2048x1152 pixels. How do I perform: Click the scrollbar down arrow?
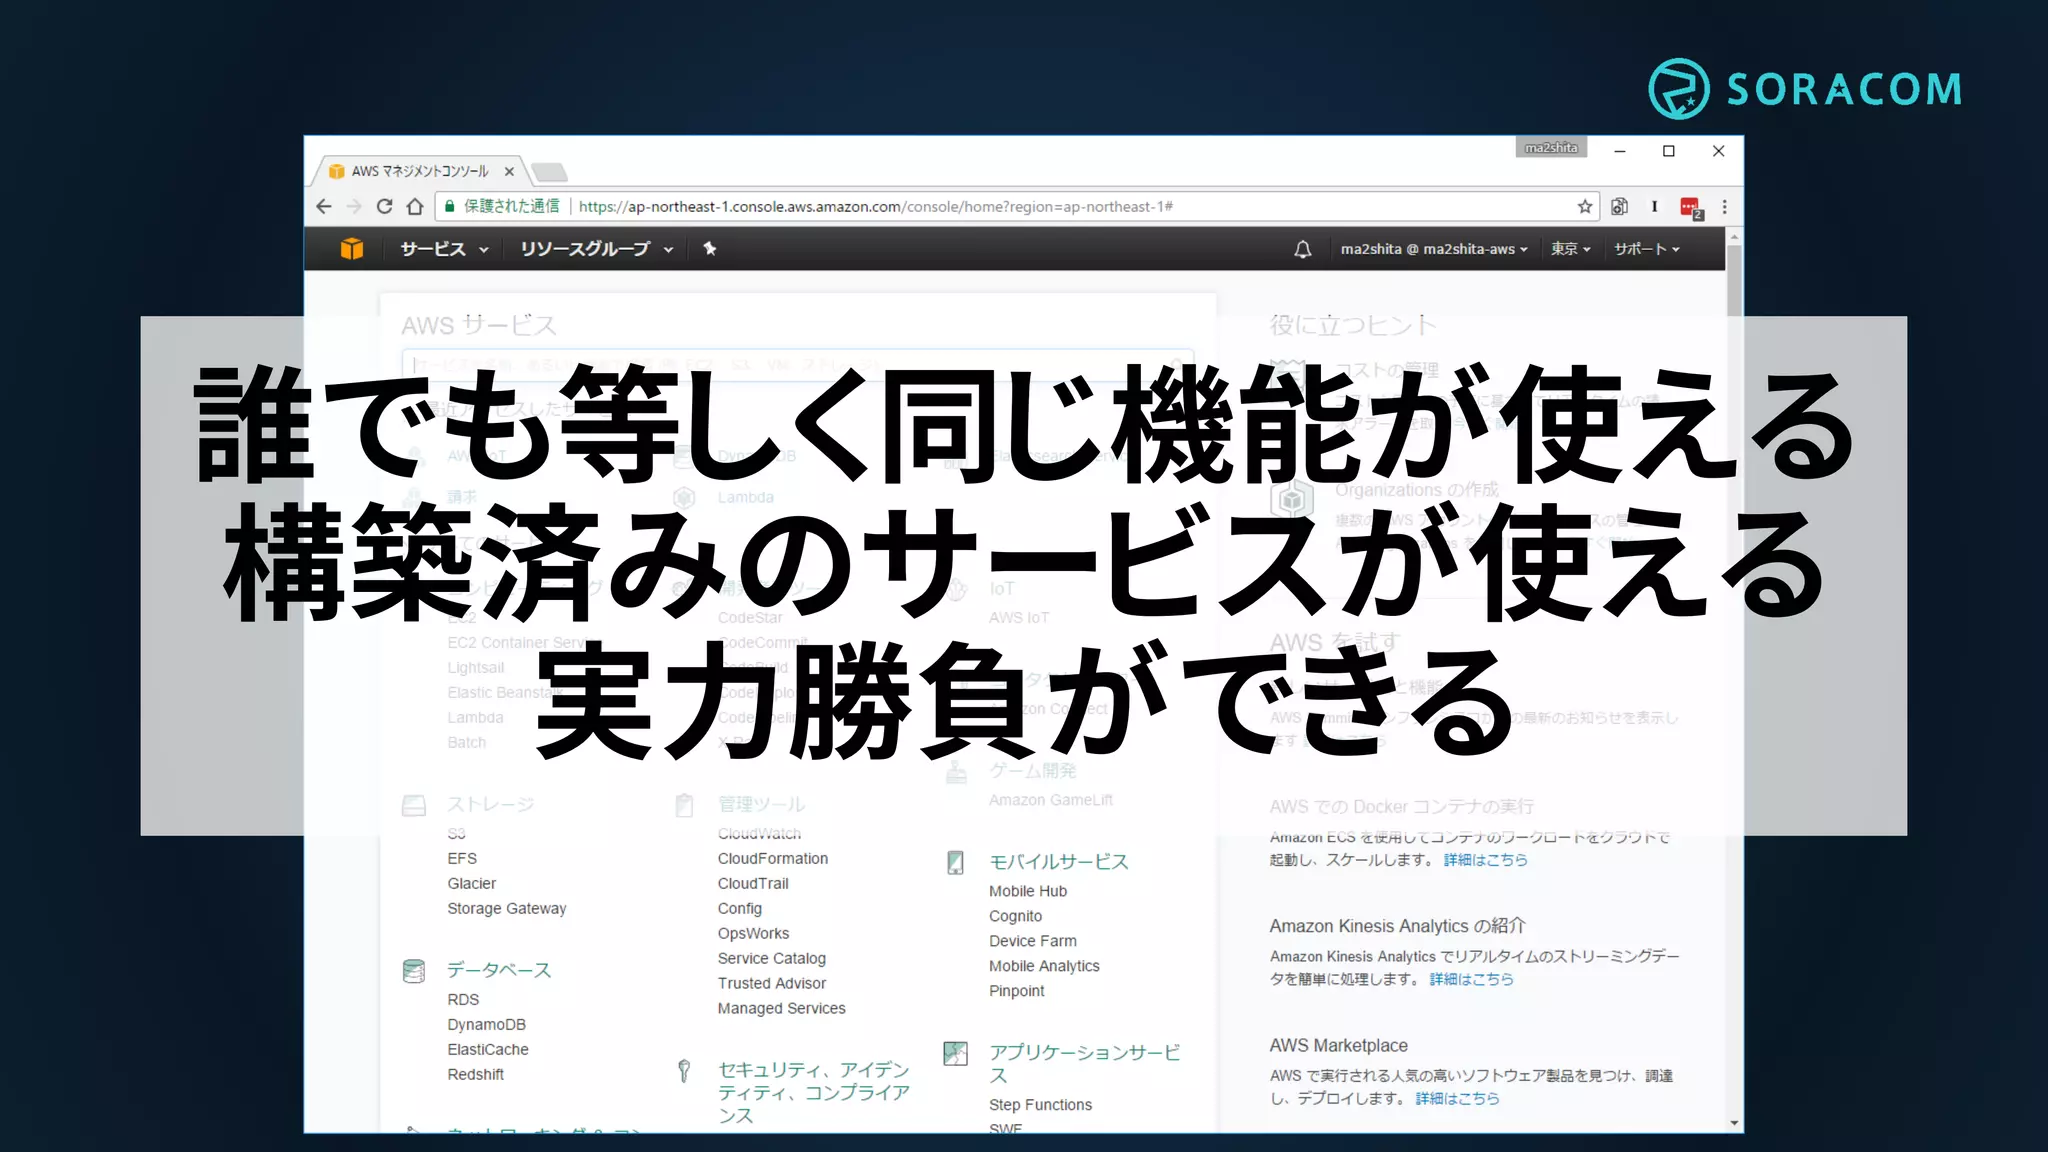pos(1734,1123)
